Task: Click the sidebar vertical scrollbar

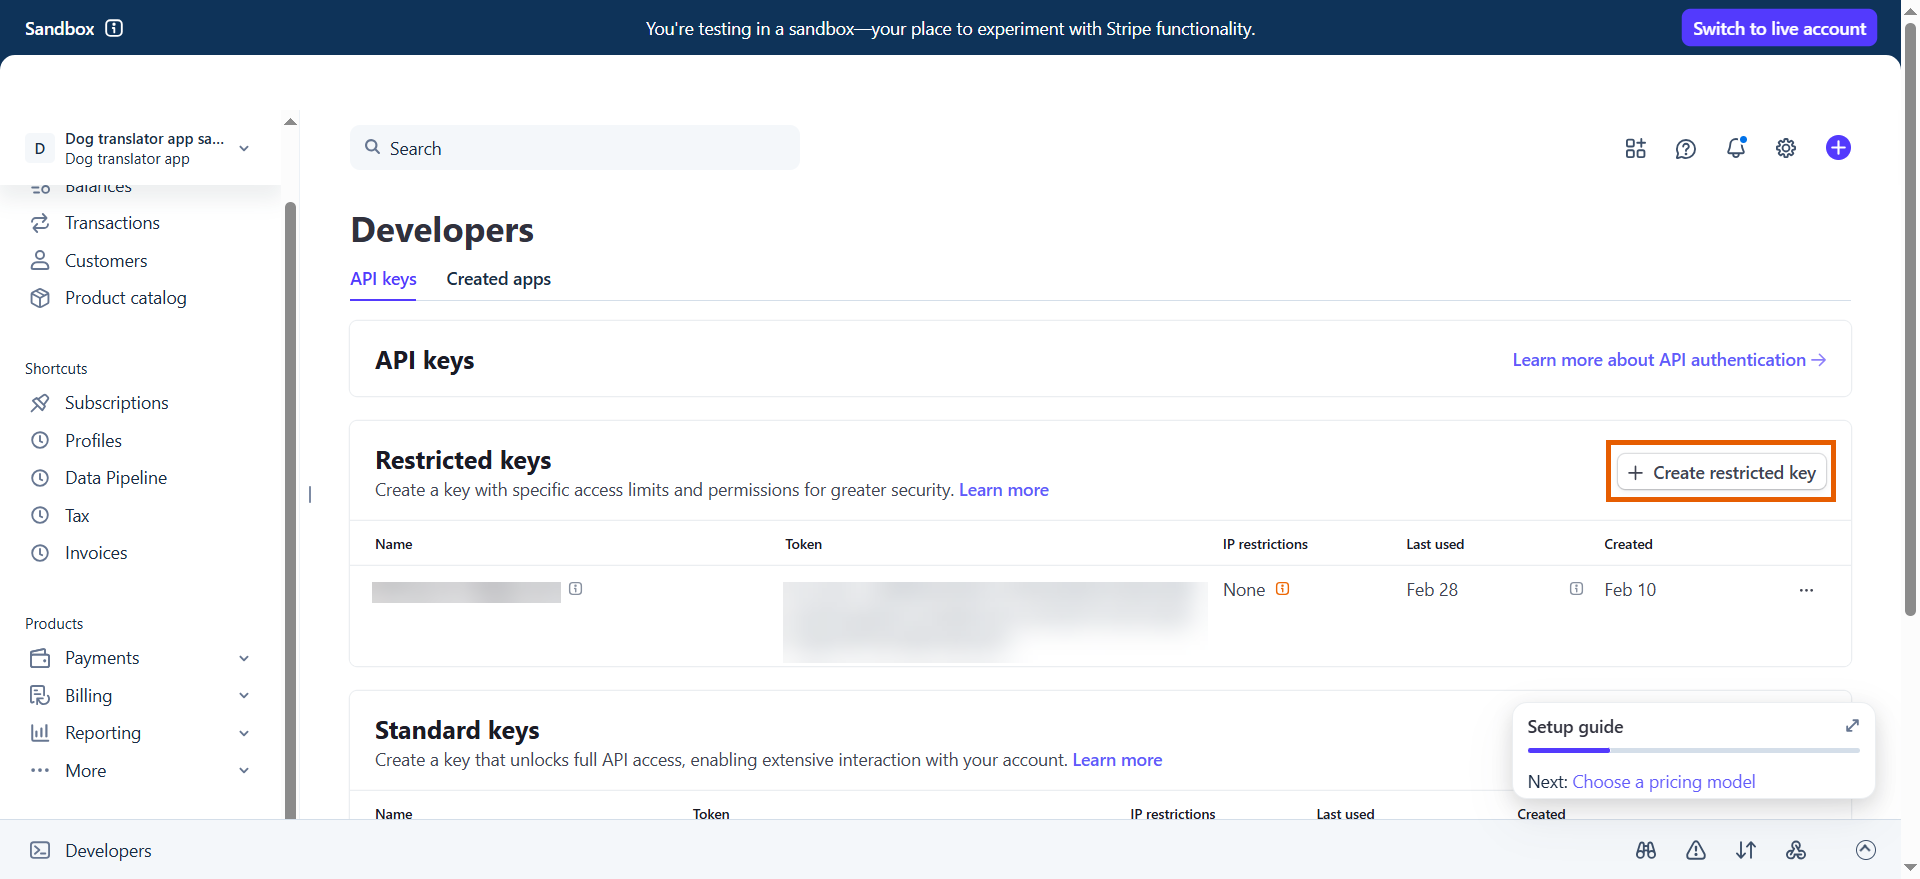Action: click(x=290, y=510)
